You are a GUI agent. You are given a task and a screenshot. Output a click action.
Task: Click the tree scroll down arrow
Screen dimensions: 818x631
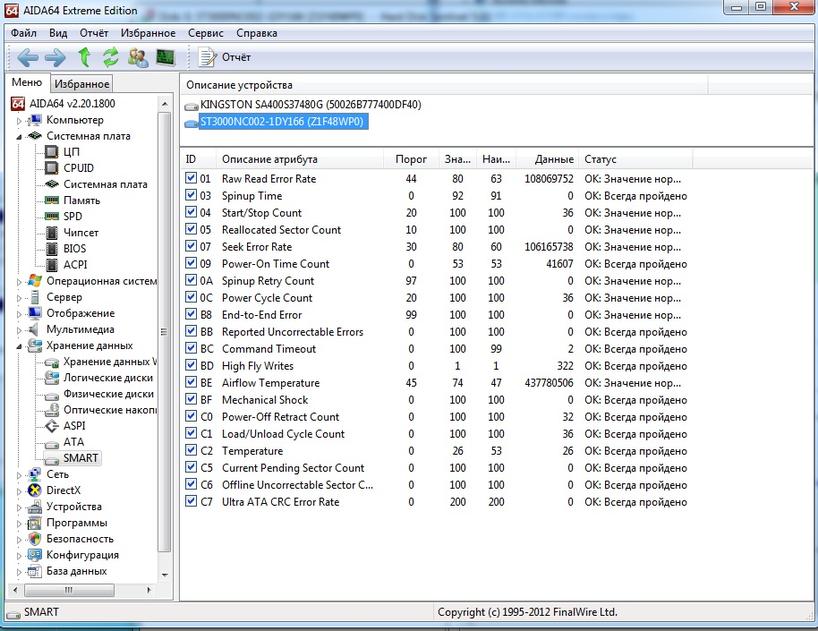(164, 575)
